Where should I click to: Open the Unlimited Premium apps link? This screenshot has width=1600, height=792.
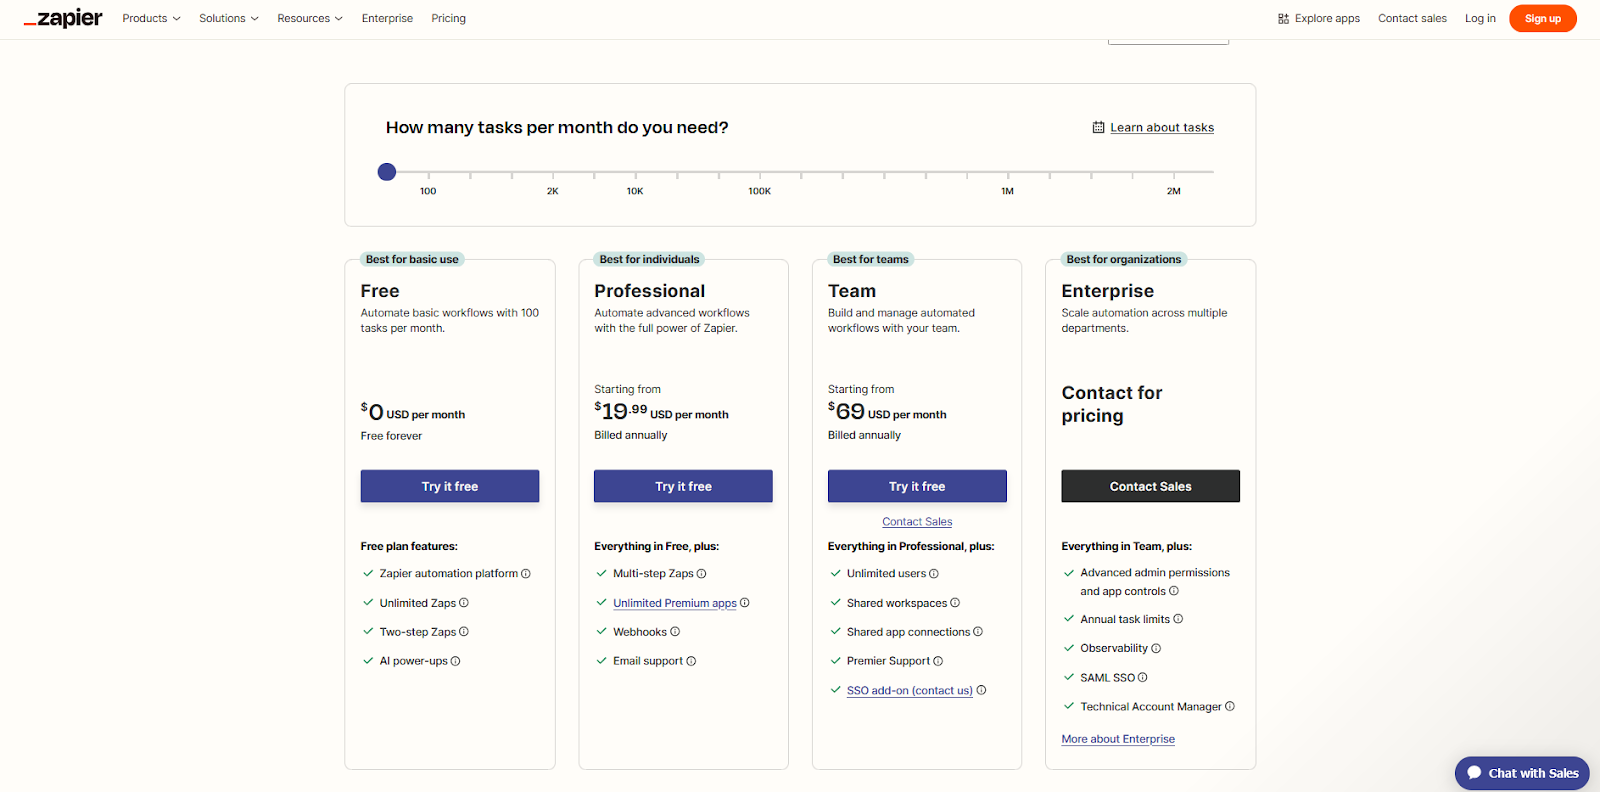tap(675, 603)
